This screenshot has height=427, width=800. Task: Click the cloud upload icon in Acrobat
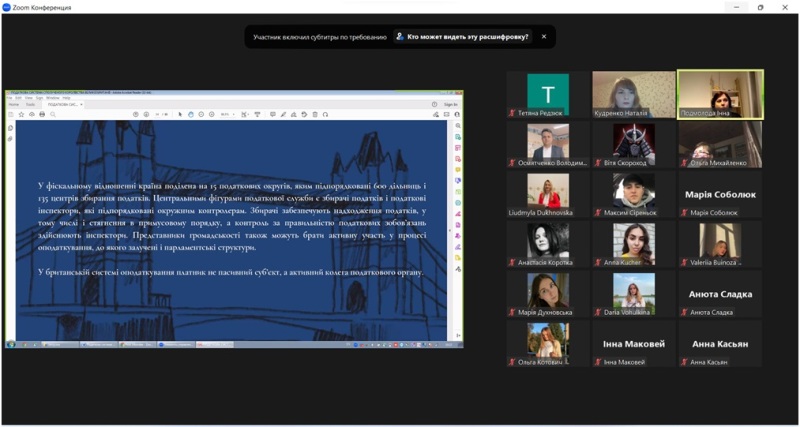[32, 114]
